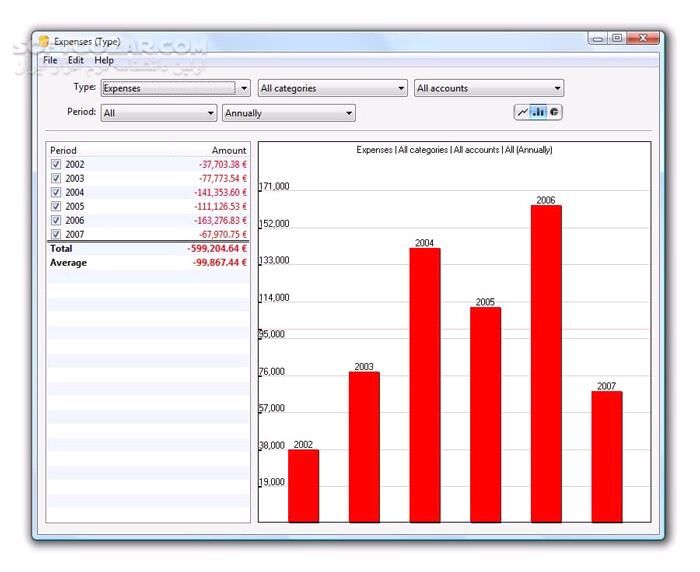The image size is (700, 572).
Task: Select the 2003 row in period list
Action: coord(148,178)
